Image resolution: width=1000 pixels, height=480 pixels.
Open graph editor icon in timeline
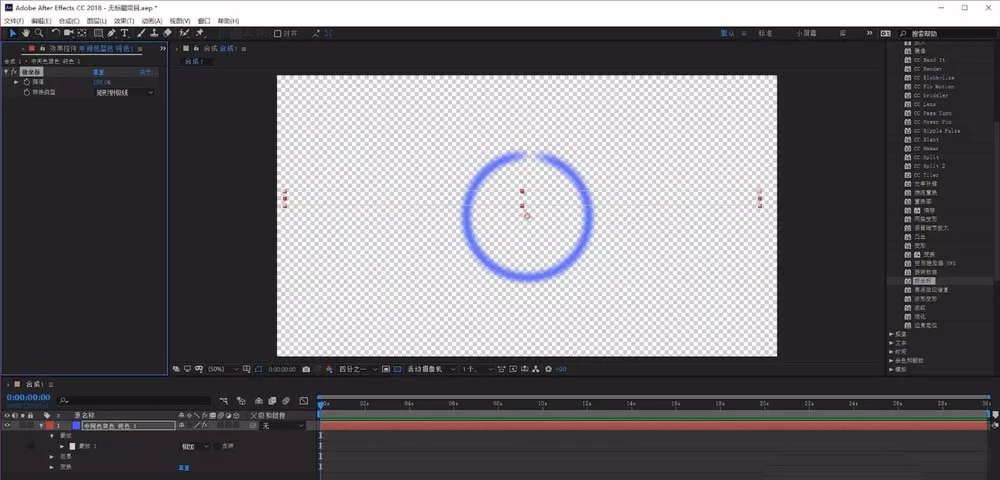tap(304, 401)
